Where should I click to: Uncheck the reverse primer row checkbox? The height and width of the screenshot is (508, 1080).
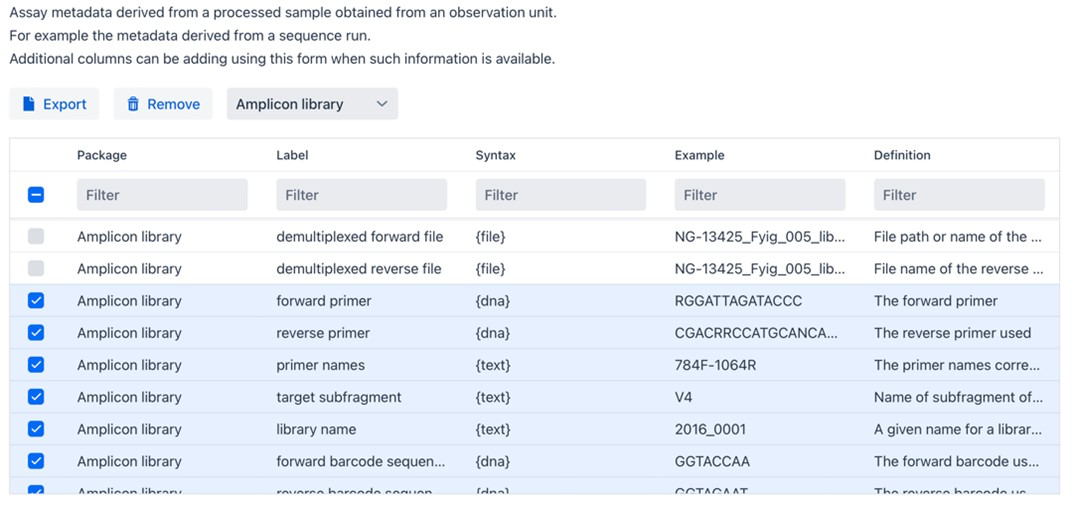36,333
